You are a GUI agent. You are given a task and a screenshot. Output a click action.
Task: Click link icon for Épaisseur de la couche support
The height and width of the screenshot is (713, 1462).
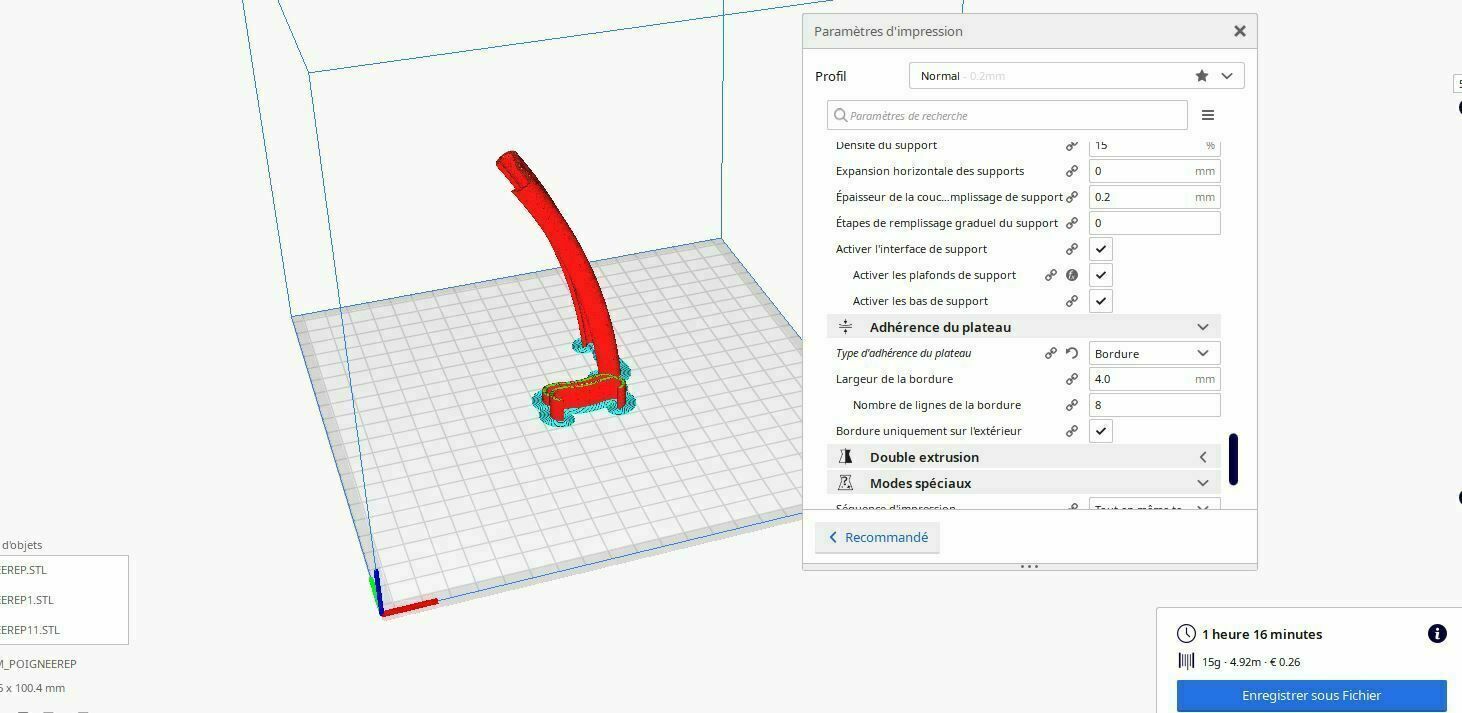(1072, 197)
